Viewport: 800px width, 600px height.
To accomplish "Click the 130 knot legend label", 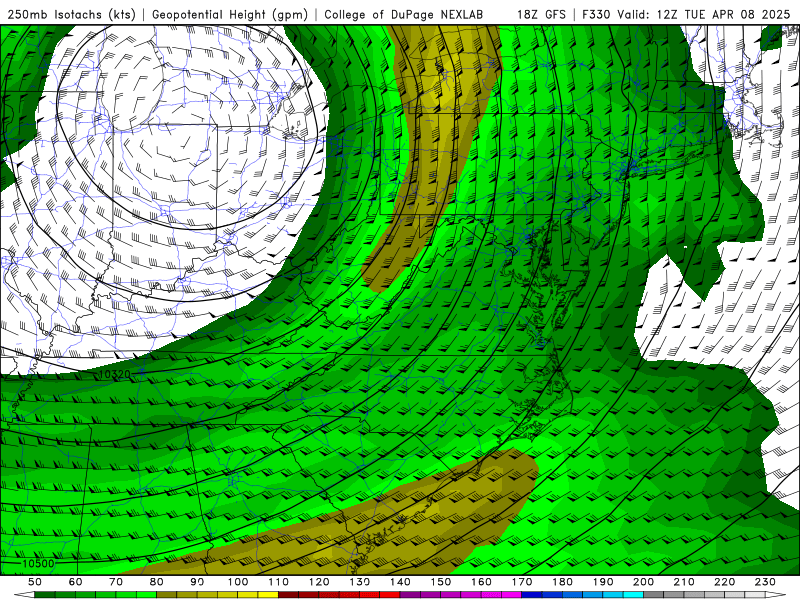I will click(360, 582).
